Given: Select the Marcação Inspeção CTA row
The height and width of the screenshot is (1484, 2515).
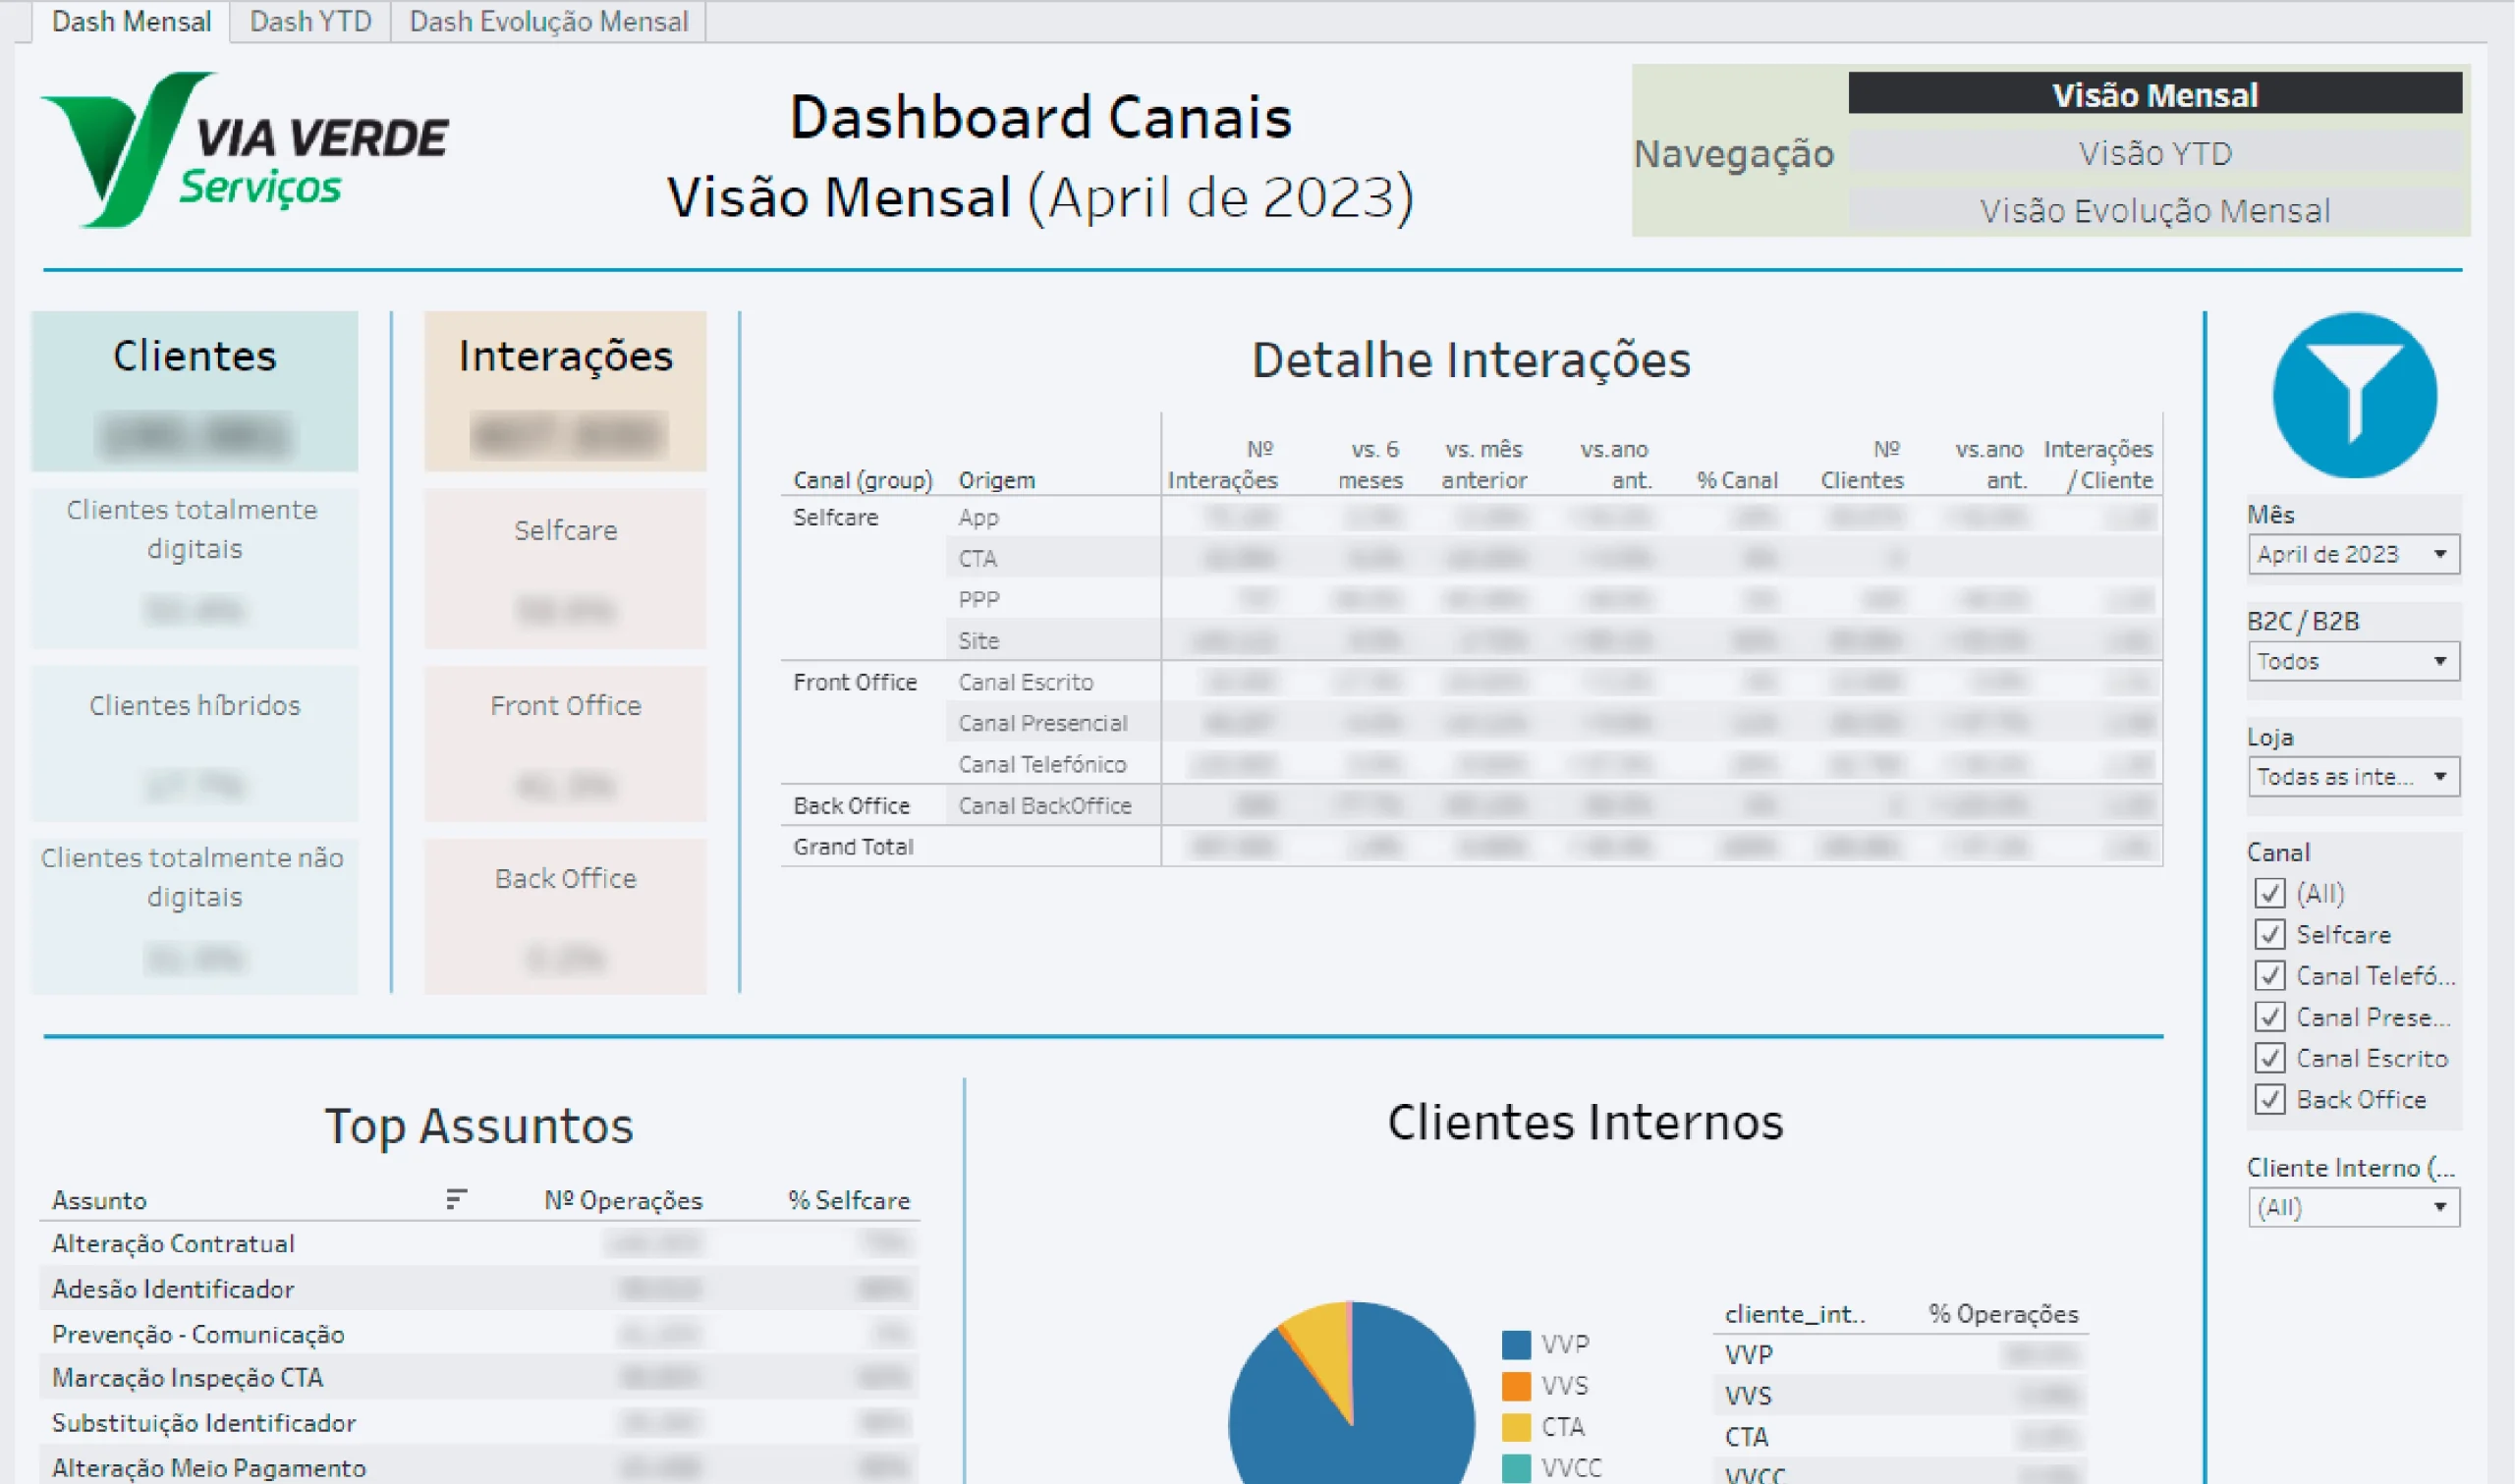Looking at the screenshot, I should pos(479,1377).
